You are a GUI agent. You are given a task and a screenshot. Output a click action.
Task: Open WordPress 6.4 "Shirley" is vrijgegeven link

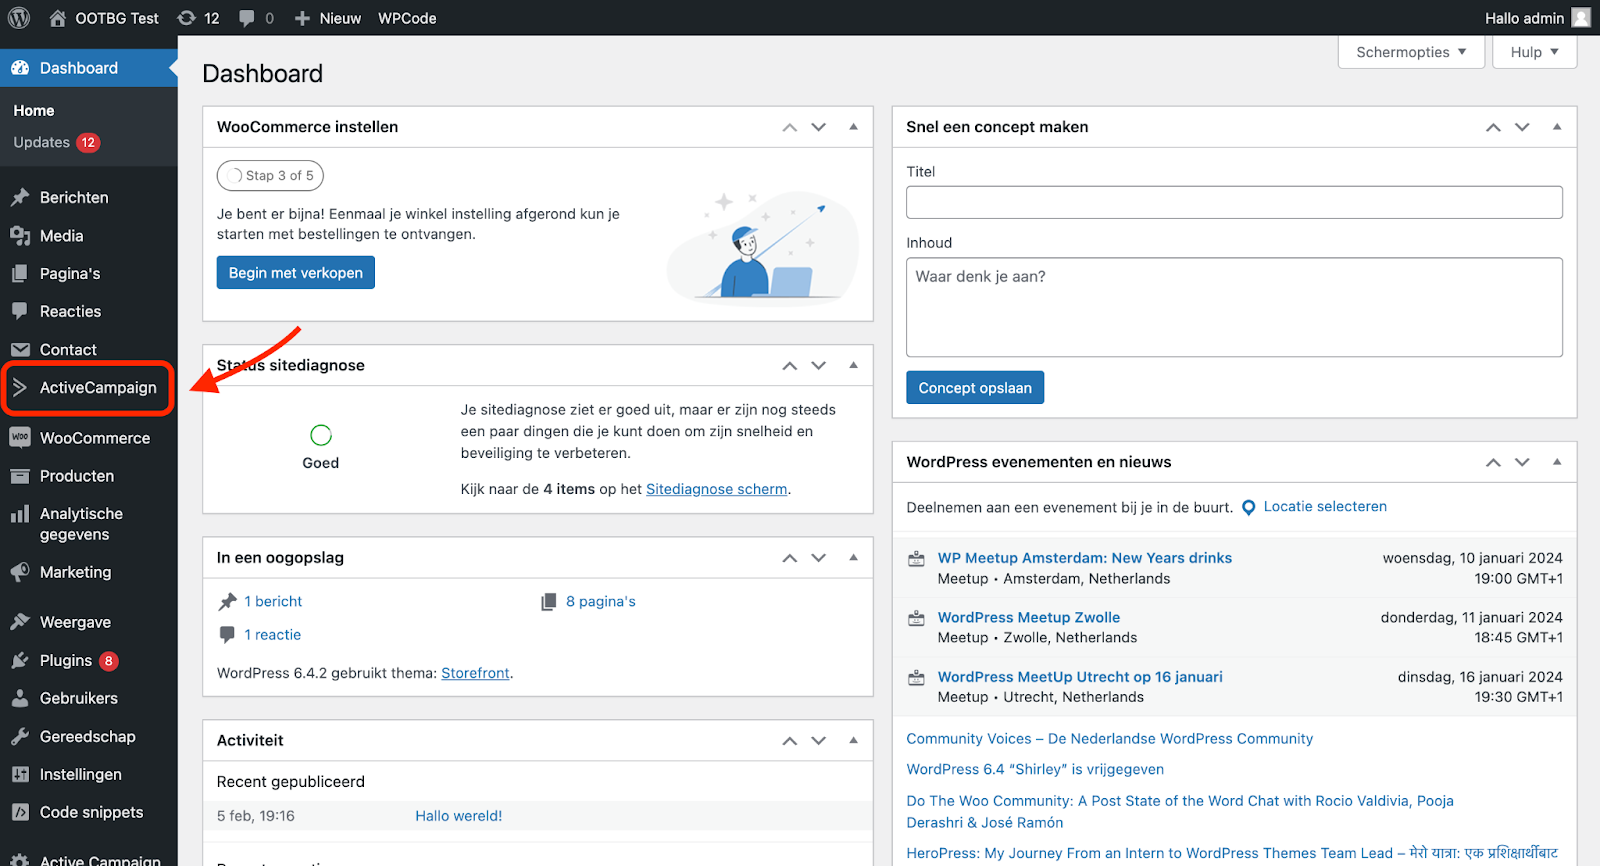coord(1035,769)
